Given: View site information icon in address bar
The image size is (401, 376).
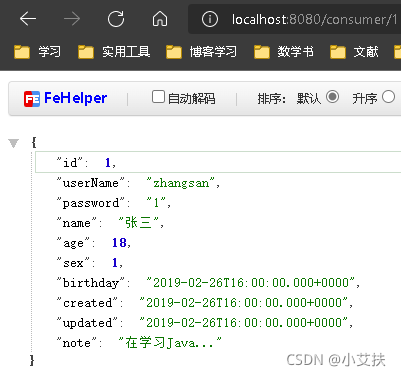Looking at the screenshot, I should pos(210,19).
